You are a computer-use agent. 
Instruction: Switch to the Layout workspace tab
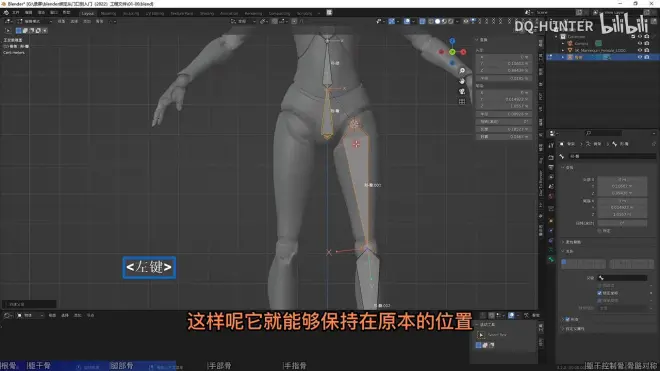point(88,13)
